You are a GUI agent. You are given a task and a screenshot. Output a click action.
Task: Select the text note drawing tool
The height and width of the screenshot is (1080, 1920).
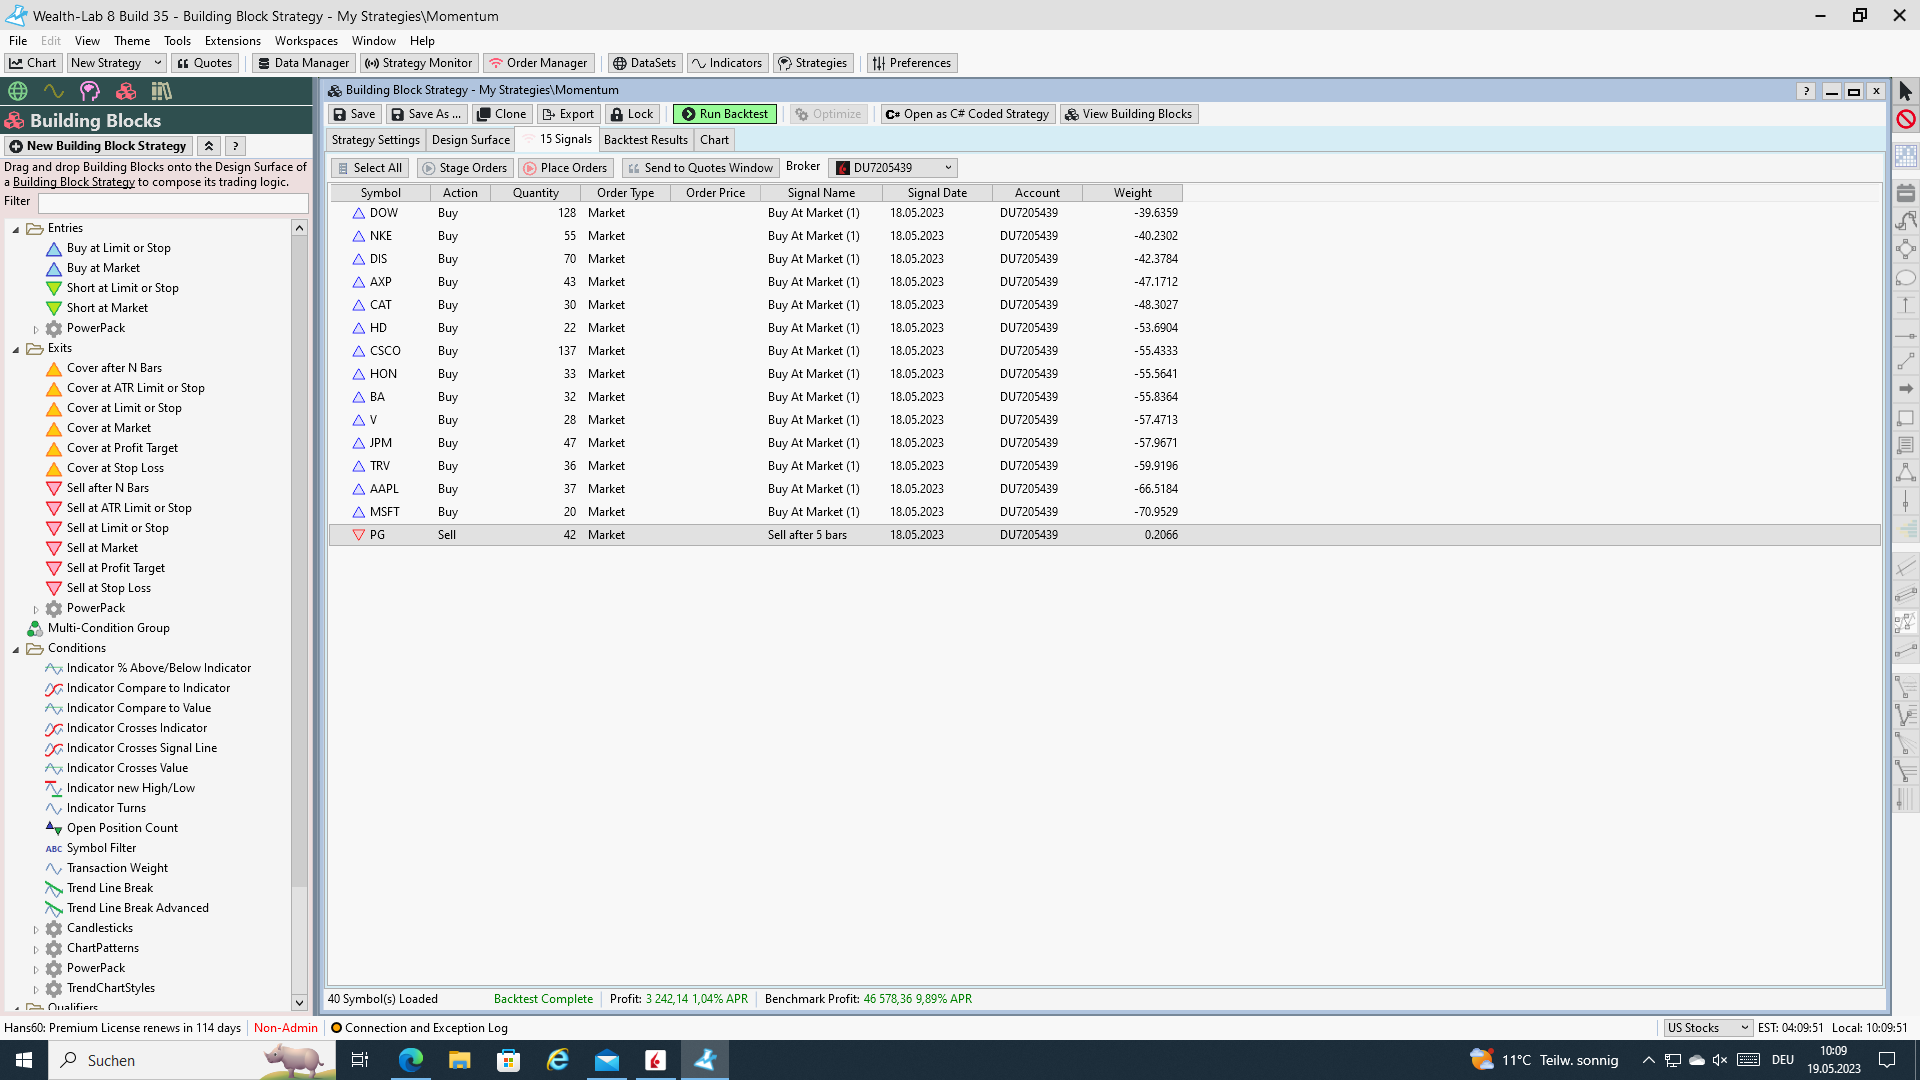1906,445
